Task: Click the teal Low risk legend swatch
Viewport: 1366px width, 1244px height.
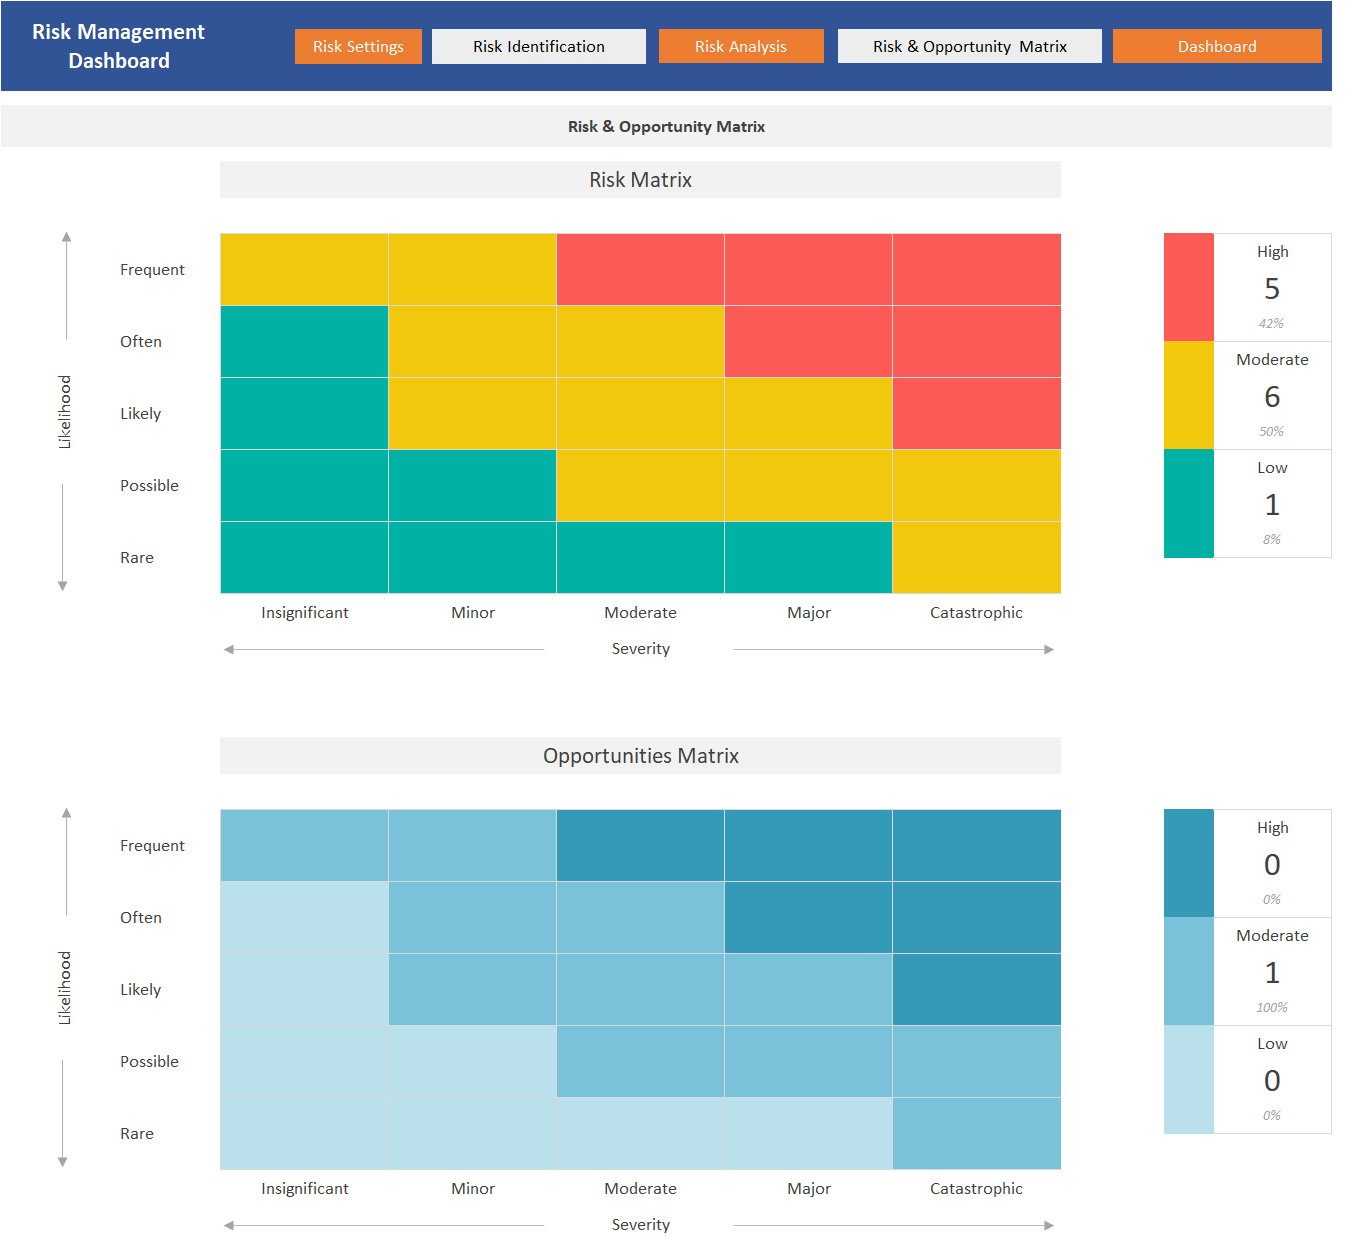Action: tap(1189, 503)
